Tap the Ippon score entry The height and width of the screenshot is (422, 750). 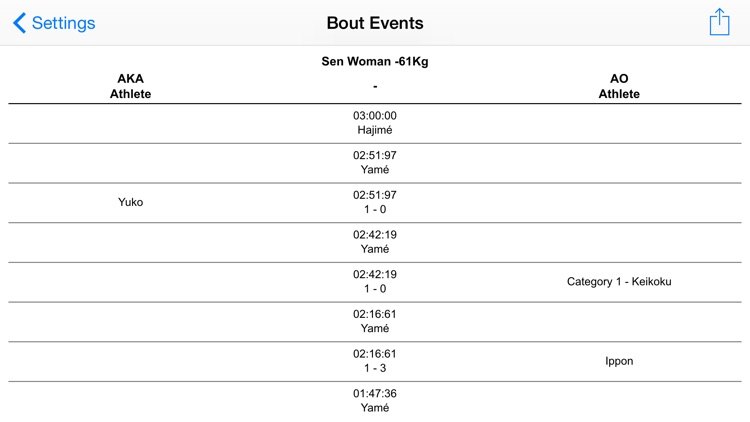point(619,361)
